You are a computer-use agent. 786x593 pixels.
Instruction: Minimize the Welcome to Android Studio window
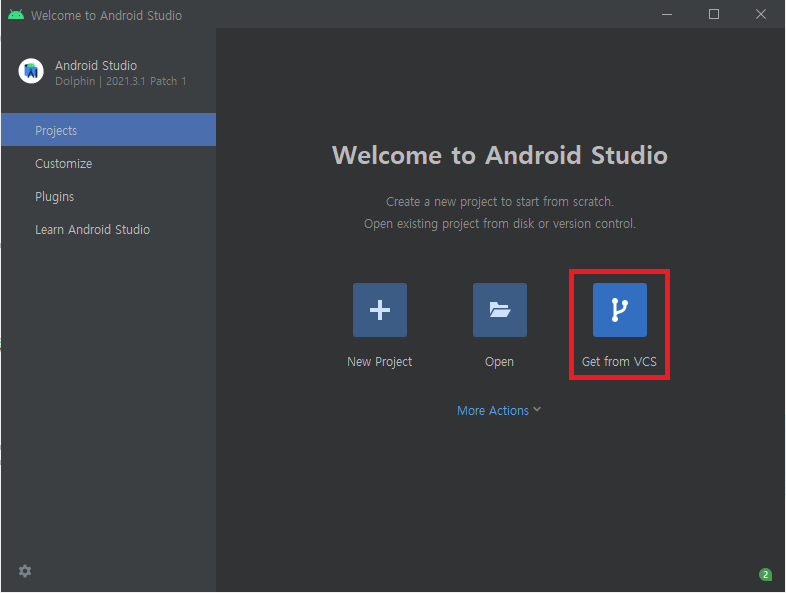click(667, 15)
